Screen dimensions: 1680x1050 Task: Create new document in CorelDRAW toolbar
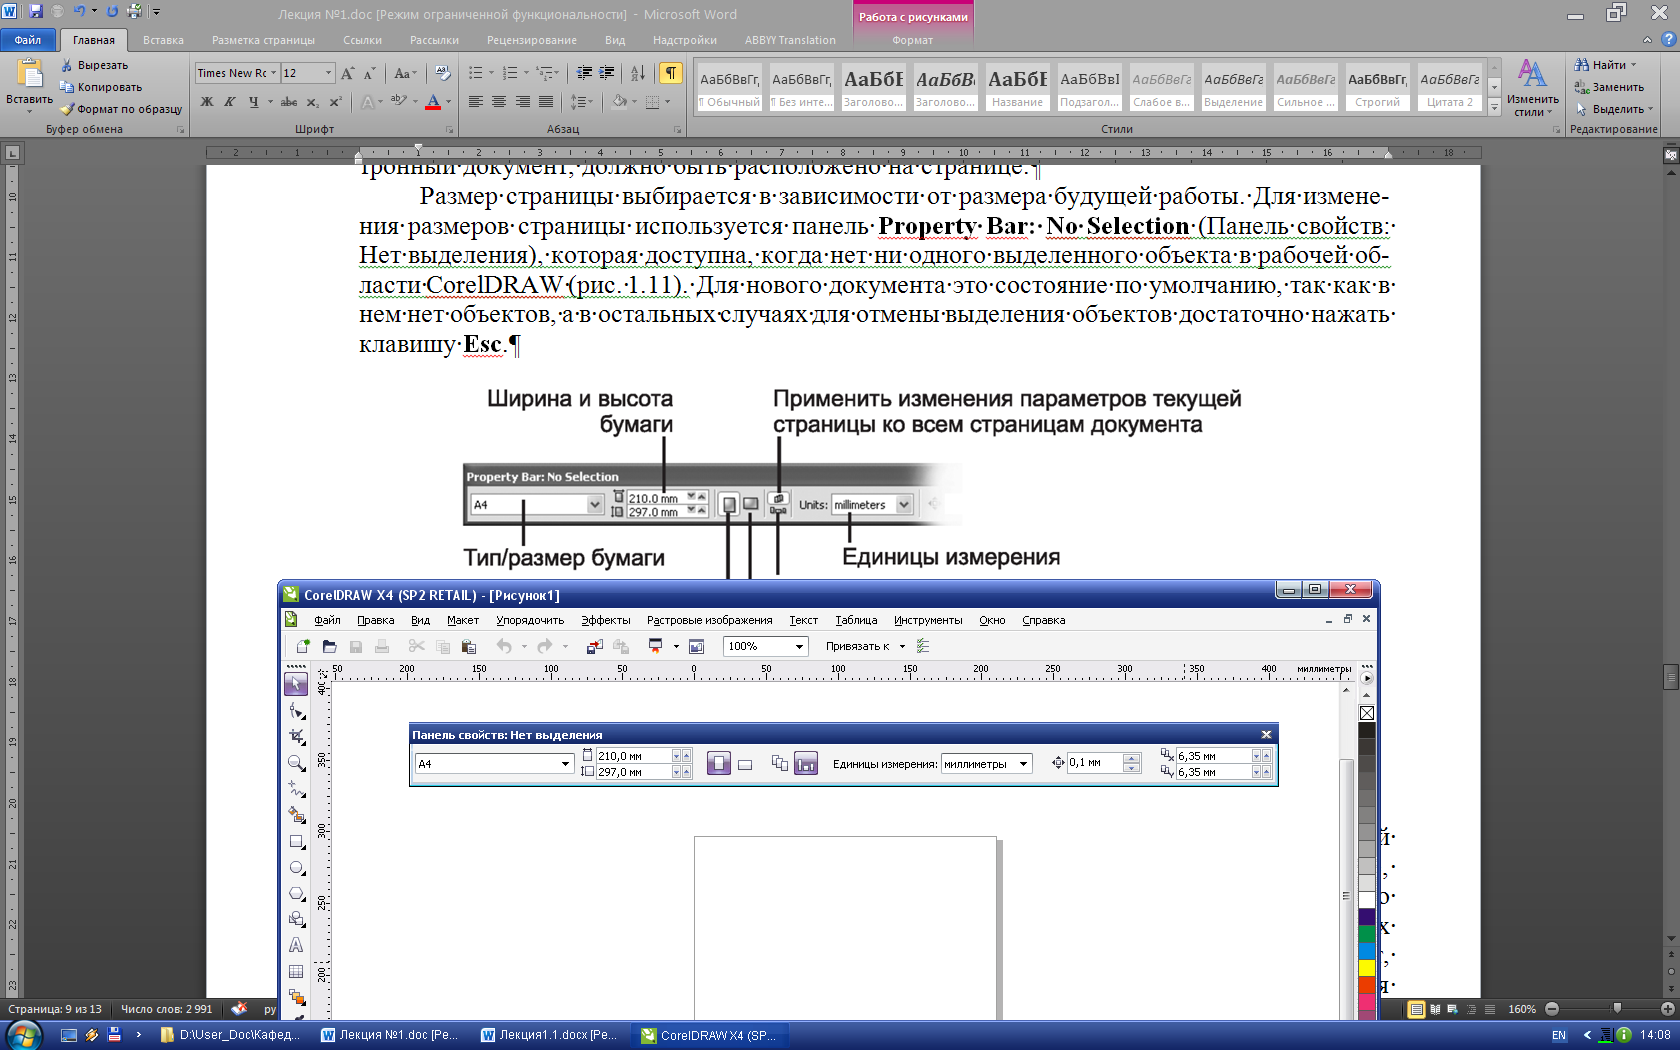(x=302, y=646)
